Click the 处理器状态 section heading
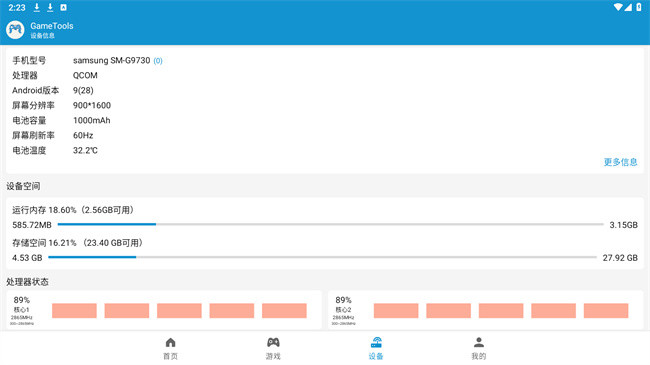This screenshot has height=365, width=650. (27, 282)
